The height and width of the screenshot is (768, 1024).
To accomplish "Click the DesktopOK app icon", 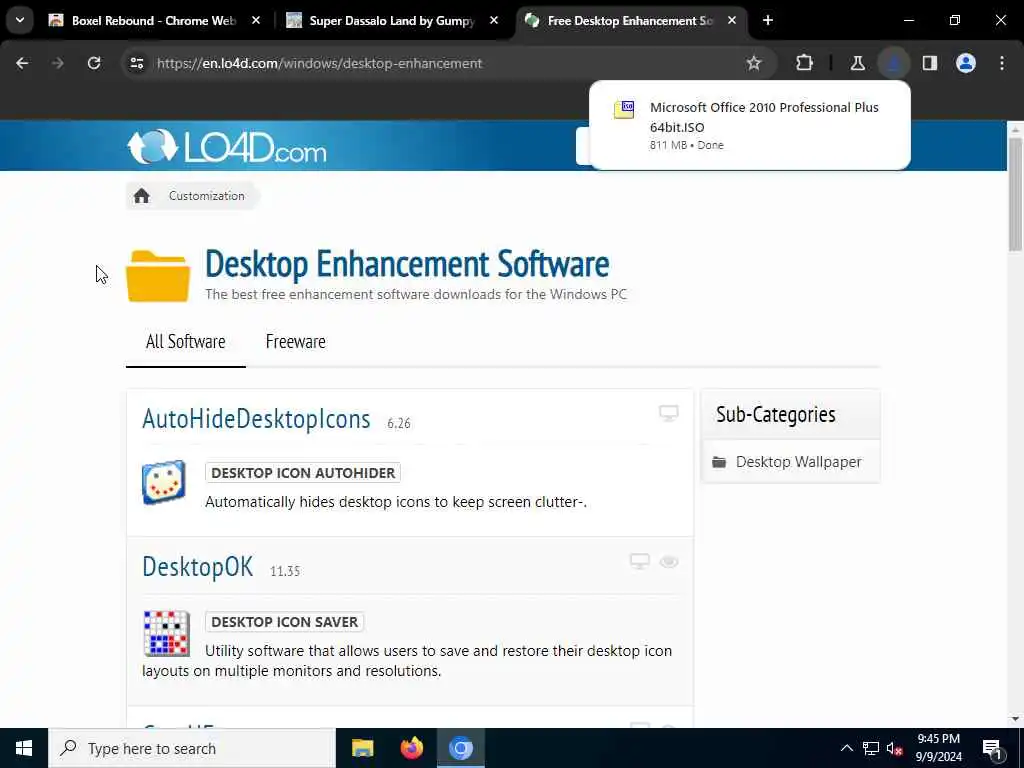I will tap(167, 633).
